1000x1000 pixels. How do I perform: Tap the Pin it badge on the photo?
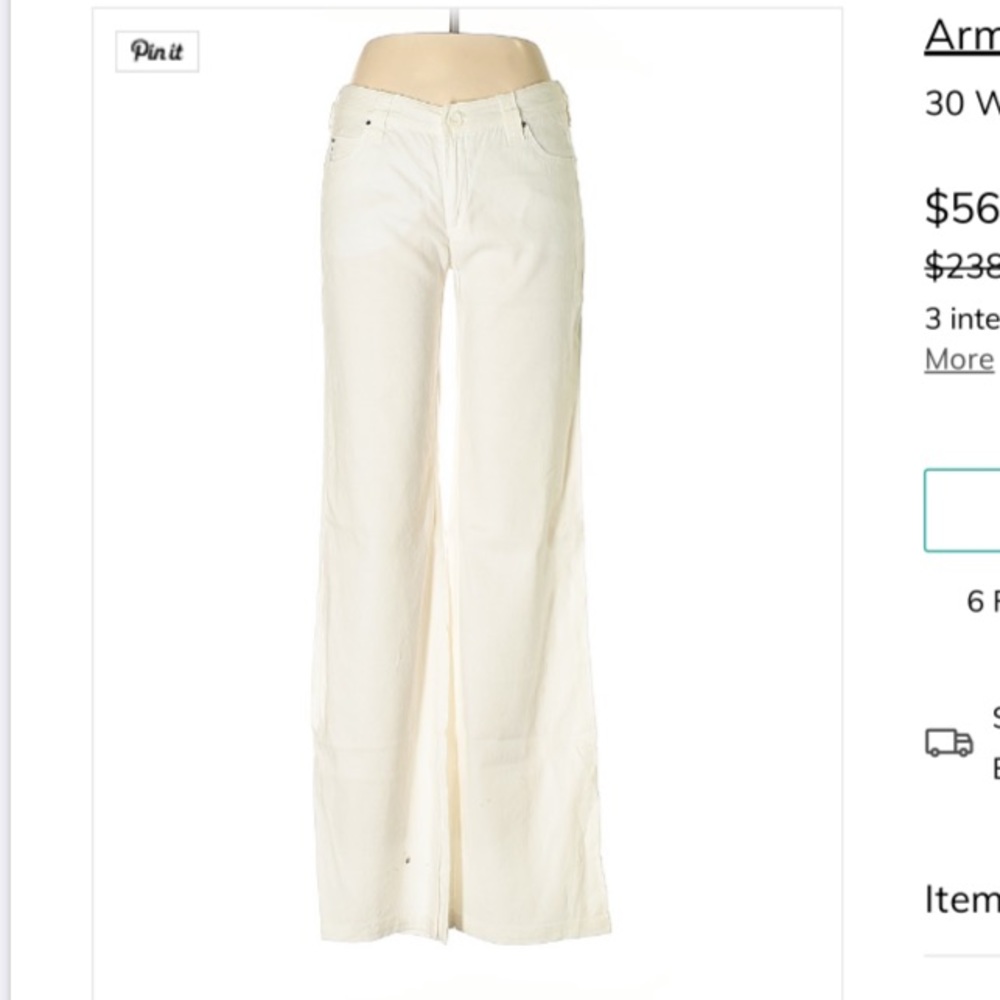158,49
